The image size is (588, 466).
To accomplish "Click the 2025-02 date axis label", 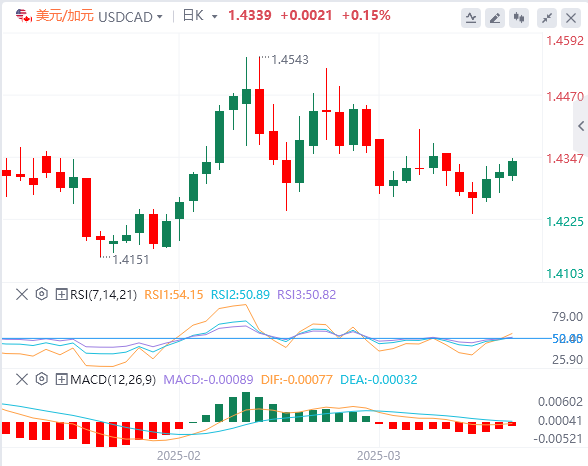I will [x=178, y=456].
